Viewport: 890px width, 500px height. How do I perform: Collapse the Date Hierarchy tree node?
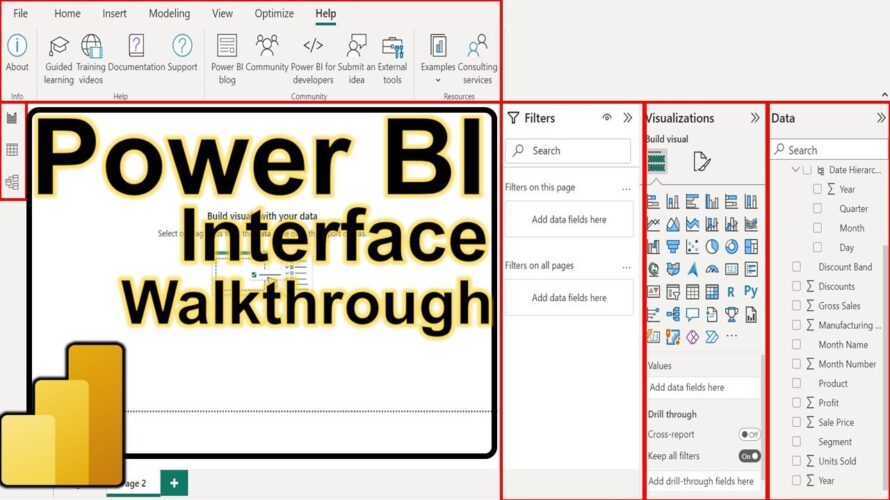[x=795, y=170]
